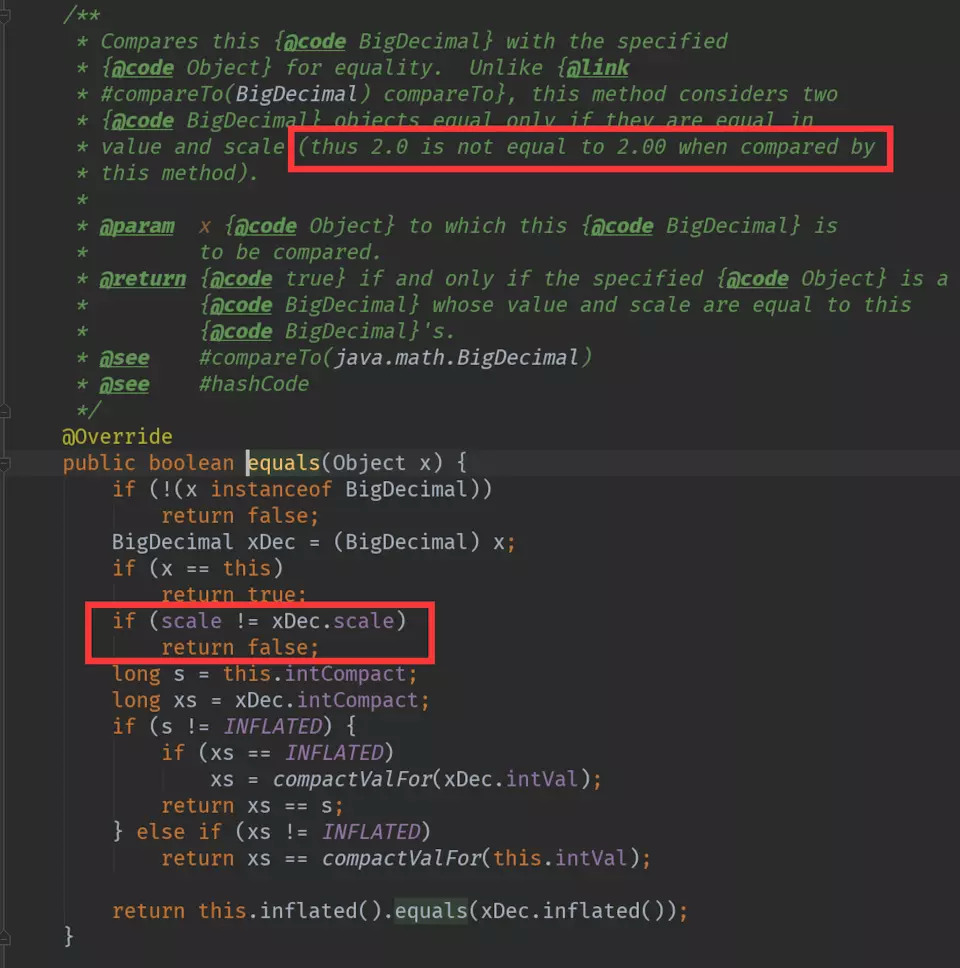
Task: Click the xDec variable declaration
Action: click(271, 542)
